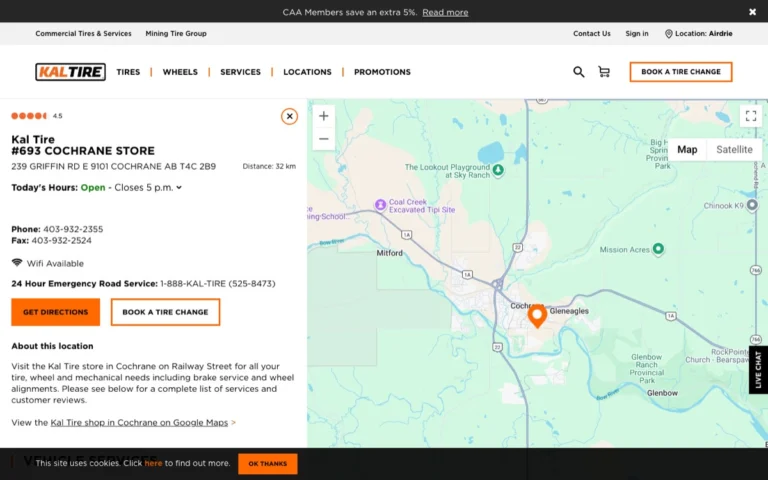Dismiss the CAA Members banner
The height and width of the screenshot is (480, 768).
tap(752, 12)
